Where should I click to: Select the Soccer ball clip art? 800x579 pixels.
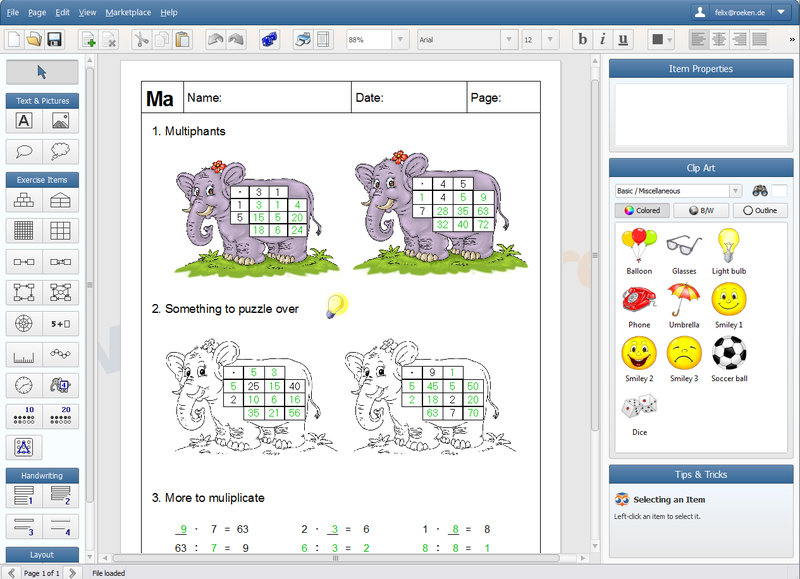[x=729, y=359]
